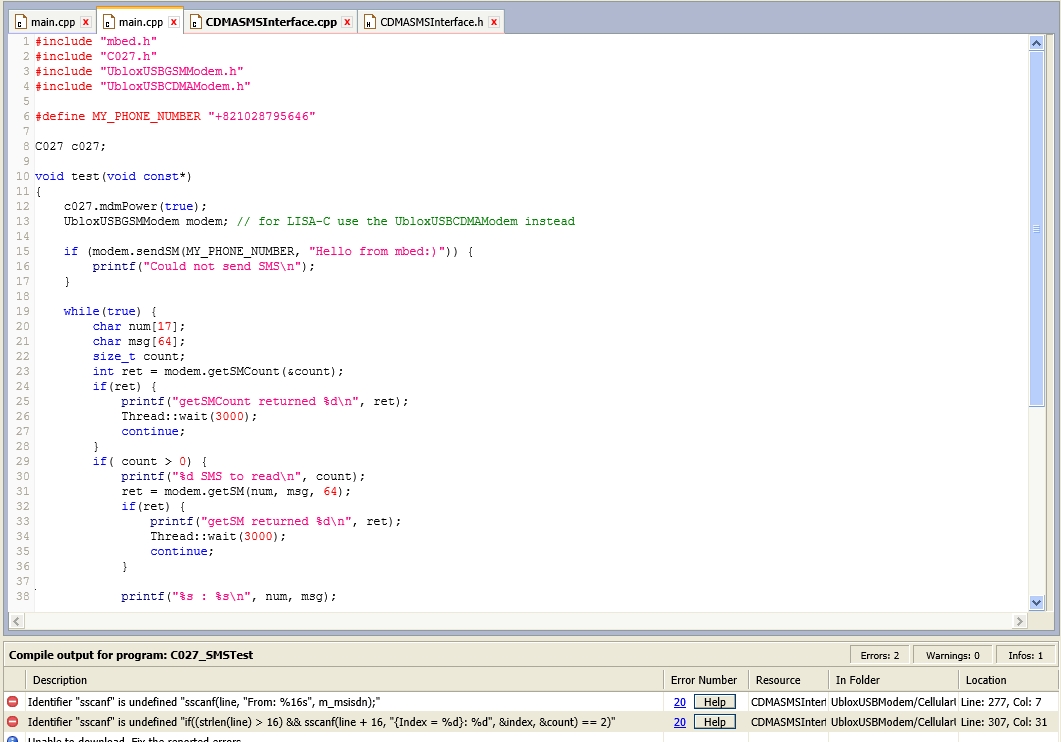1061x742 pixels.
Task: Sort by the Location column header
Action: pyautogui.click(x=985, y=680)
